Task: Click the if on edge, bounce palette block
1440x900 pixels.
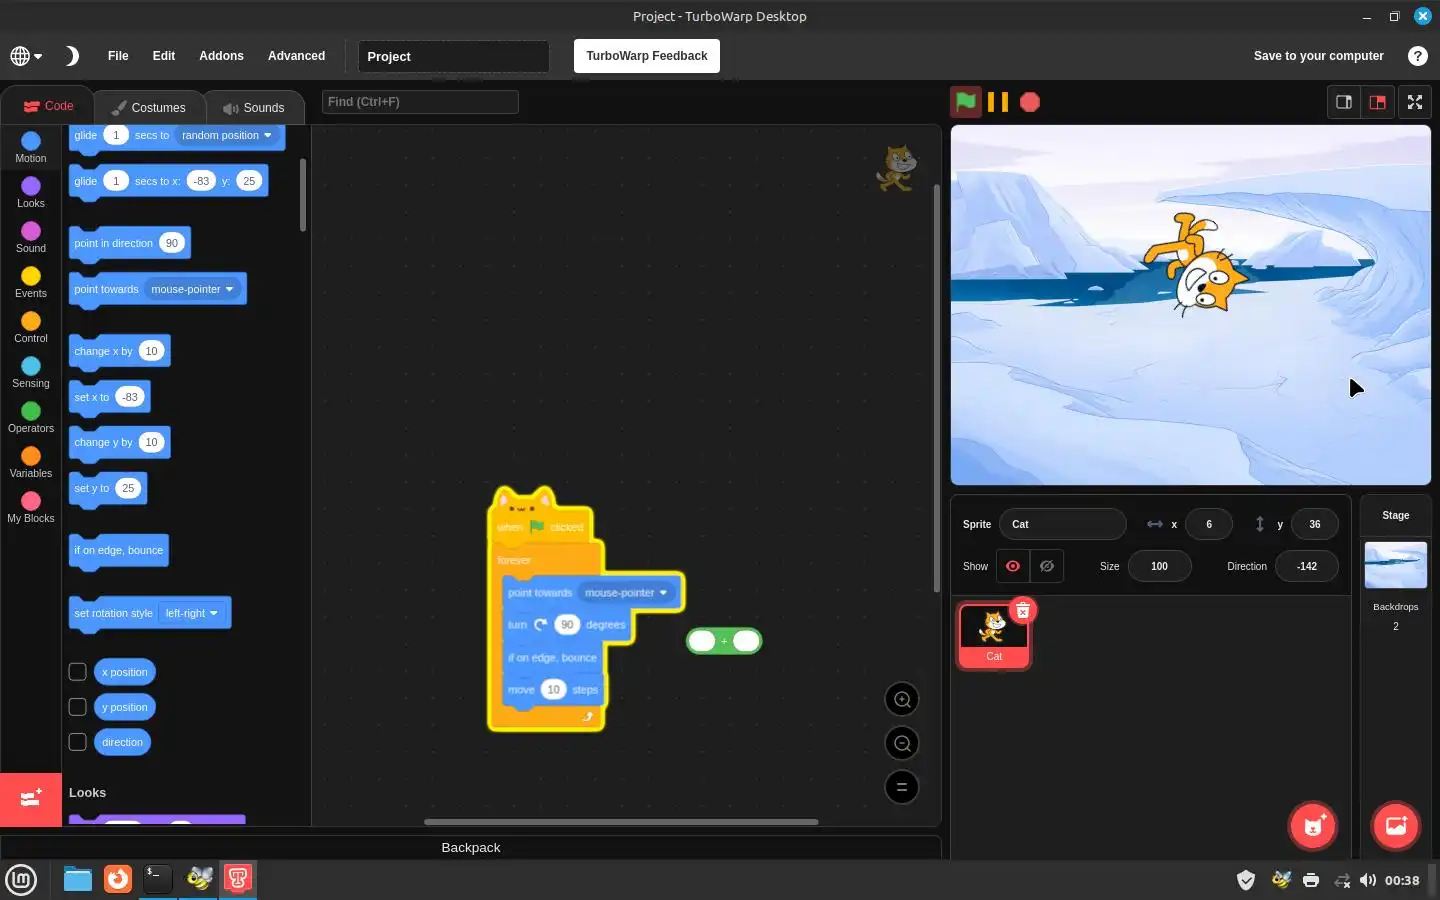Action: click(x=118, y=550)
